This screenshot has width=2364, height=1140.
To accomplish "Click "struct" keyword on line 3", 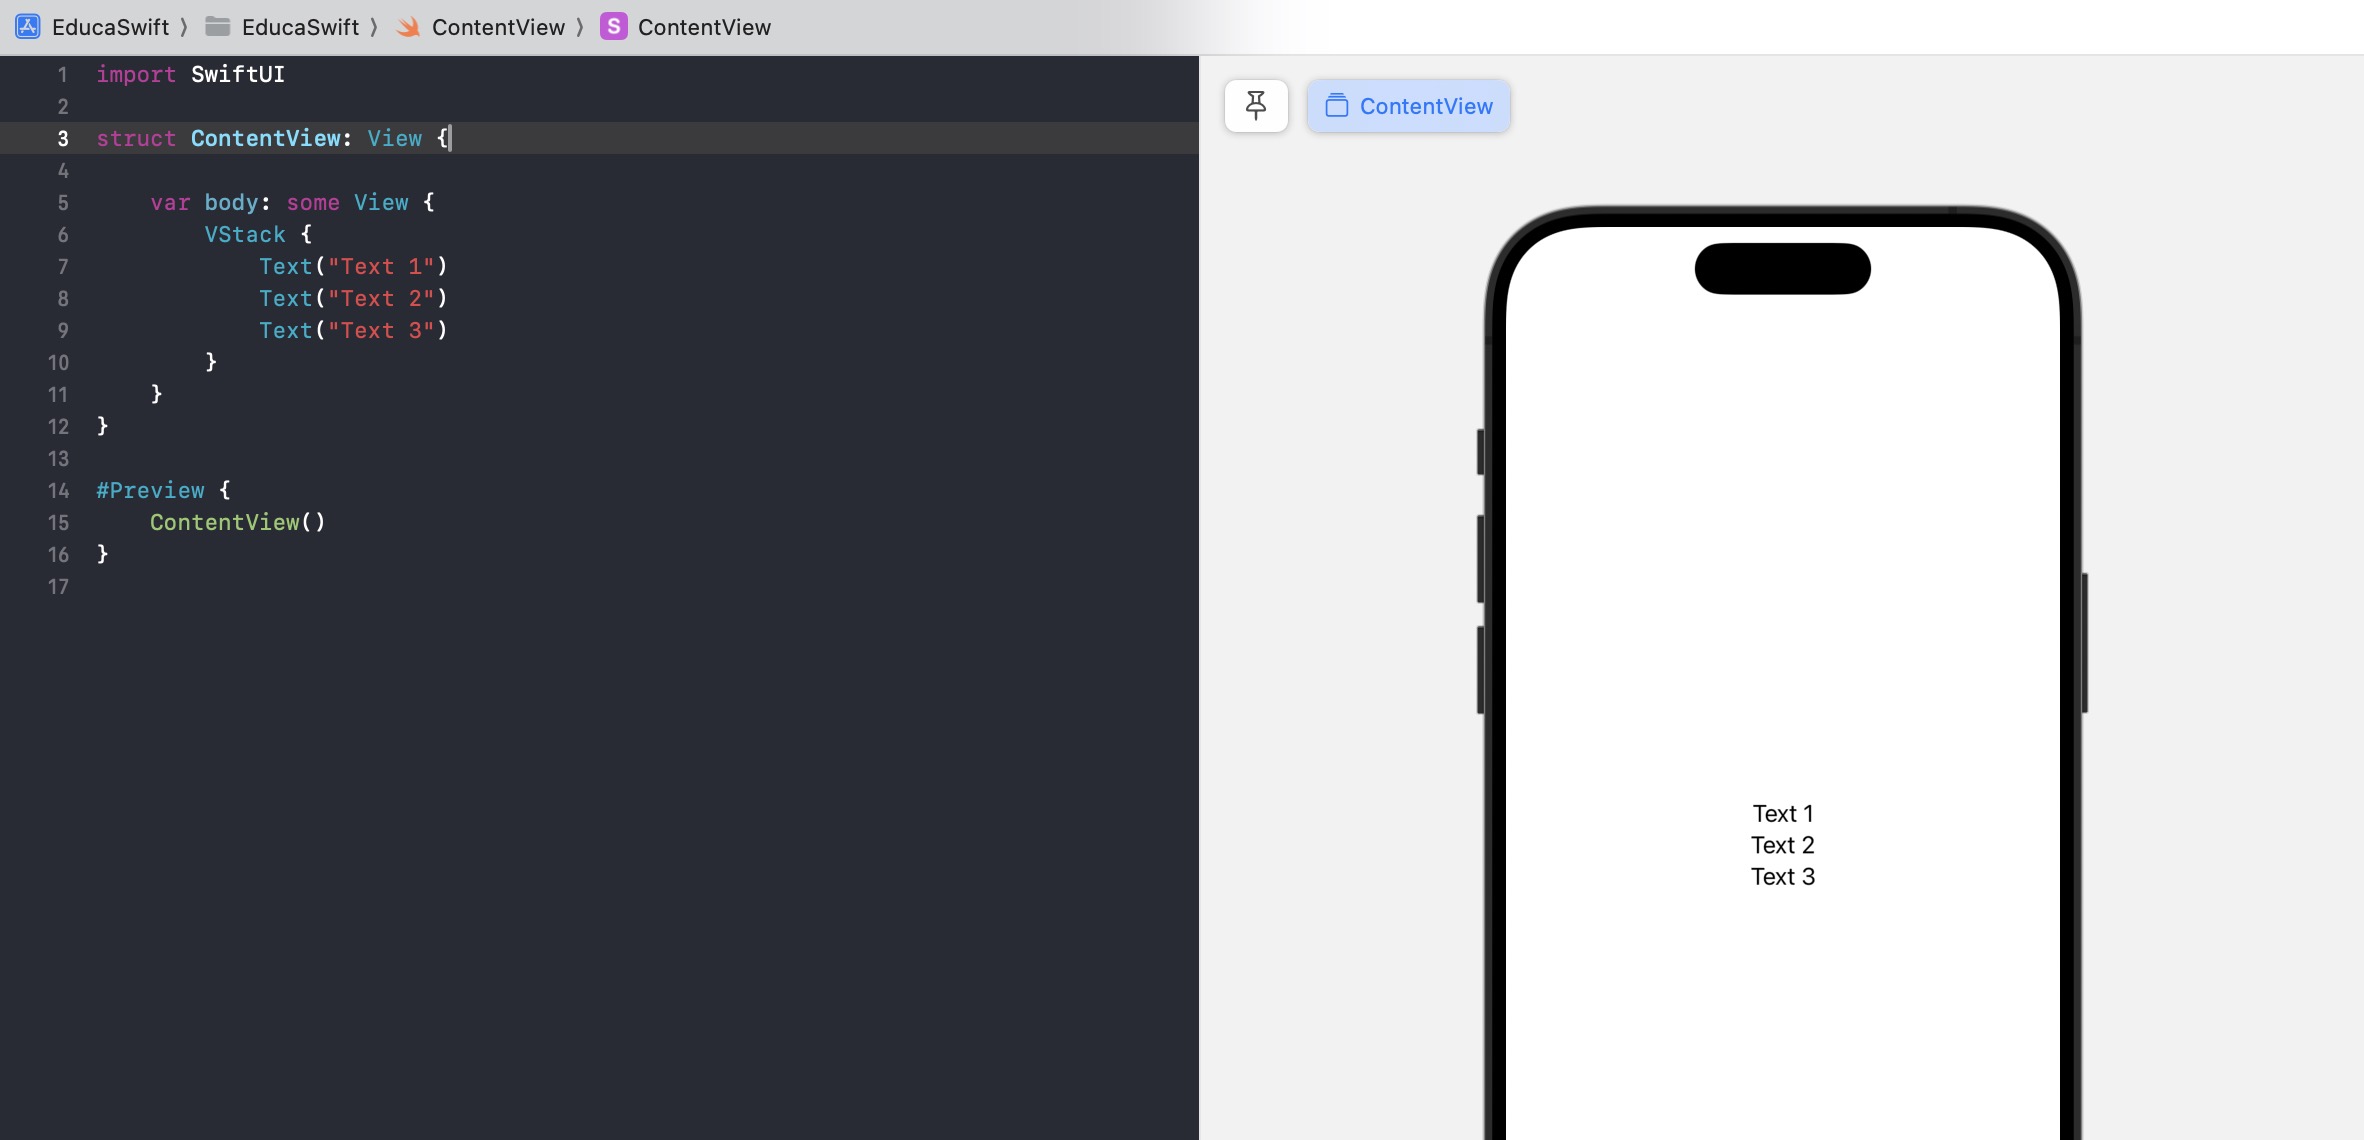I will tap(136, 139).
